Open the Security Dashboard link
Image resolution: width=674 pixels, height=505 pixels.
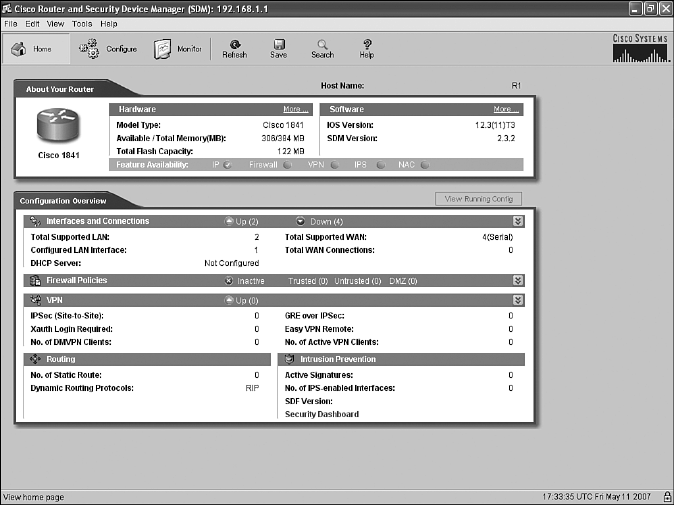pyautogui.click(x=322, y=414)
